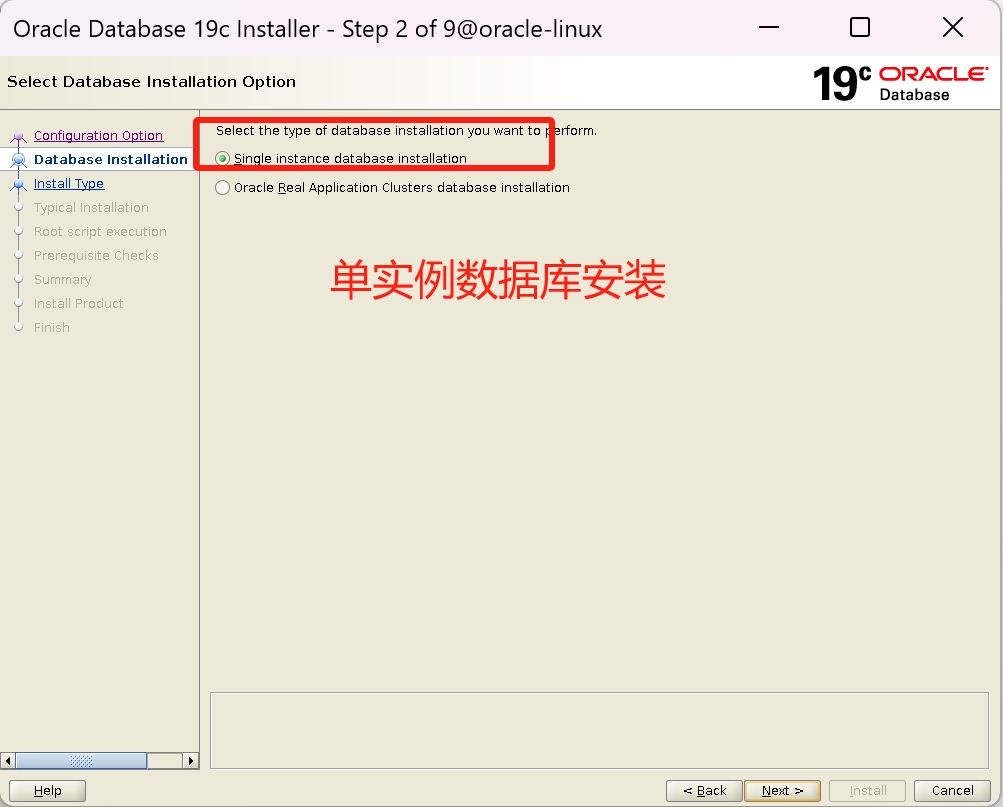Go to the Install Type step link
The height and width of the screenshot is (807, 1003).
point(69,184)
